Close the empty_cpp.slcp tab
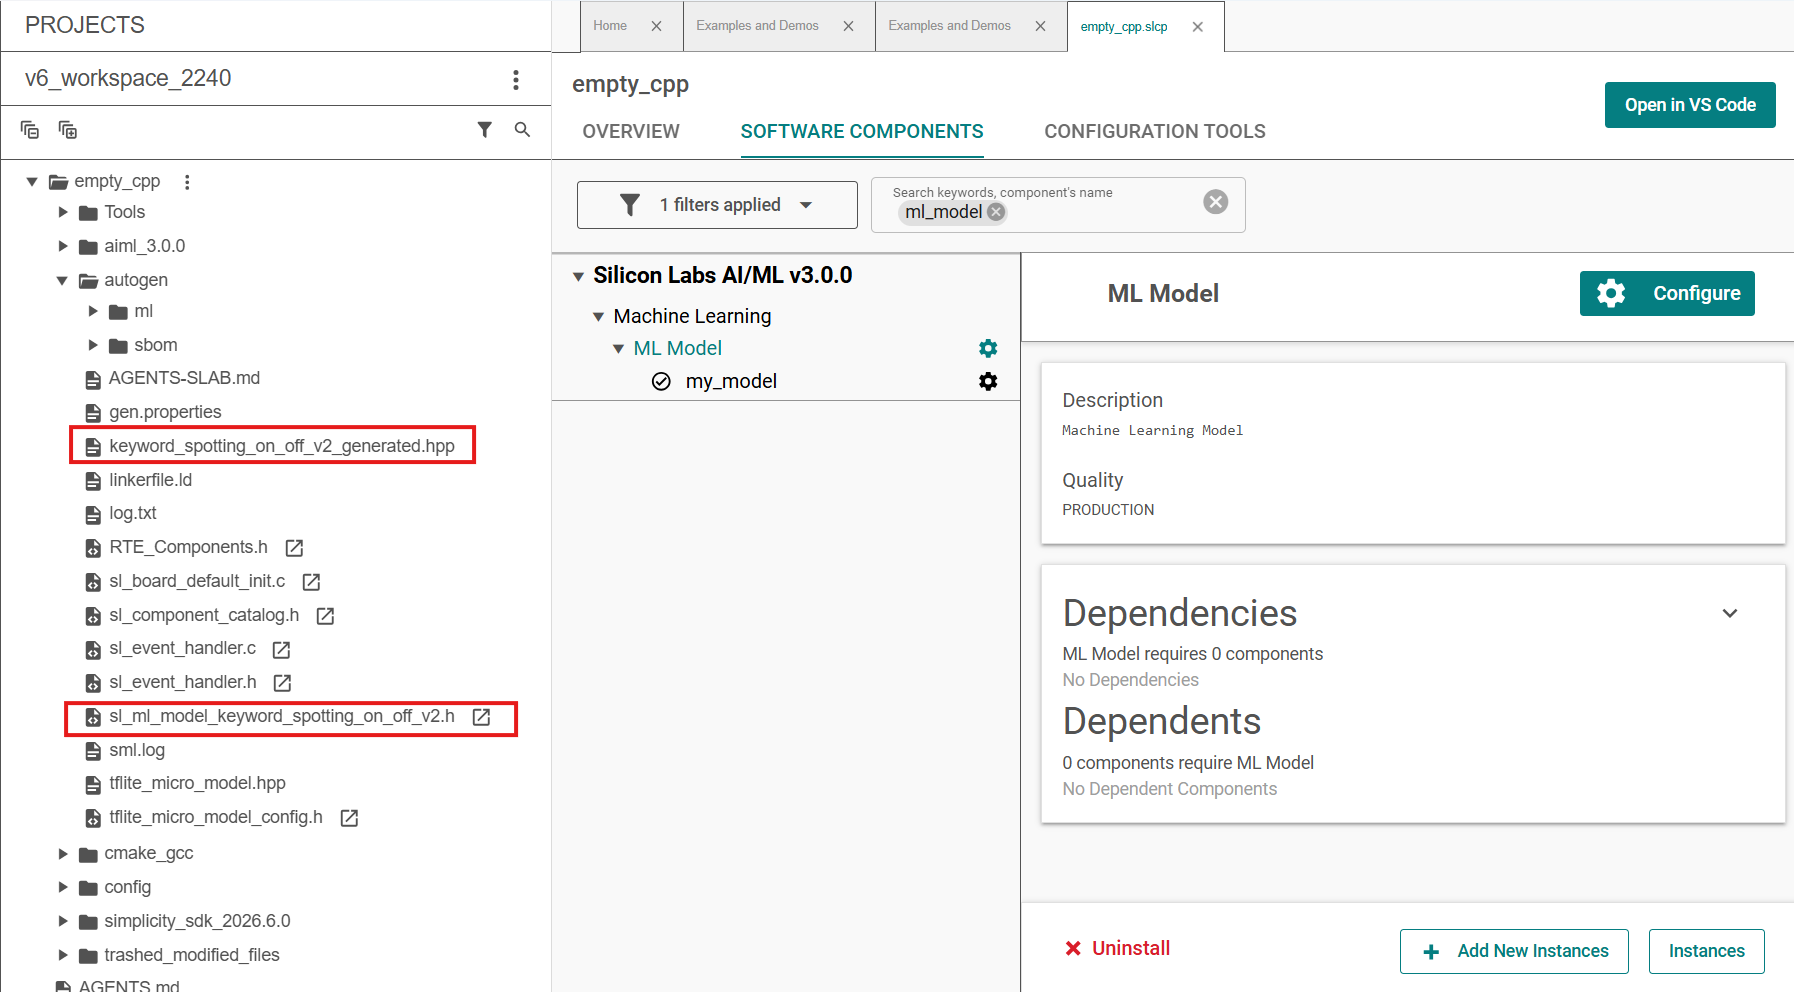The width and height of the screenshot is (1794, 992). (1198, 27)
